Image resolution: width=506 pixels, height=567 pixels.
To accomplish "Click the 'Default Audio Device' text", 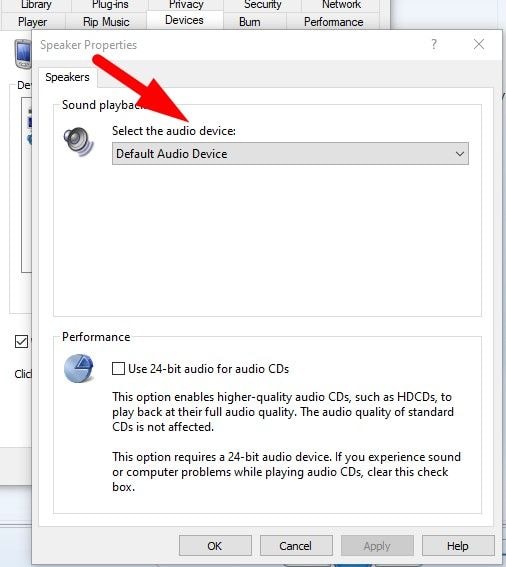I will [171, 154].
